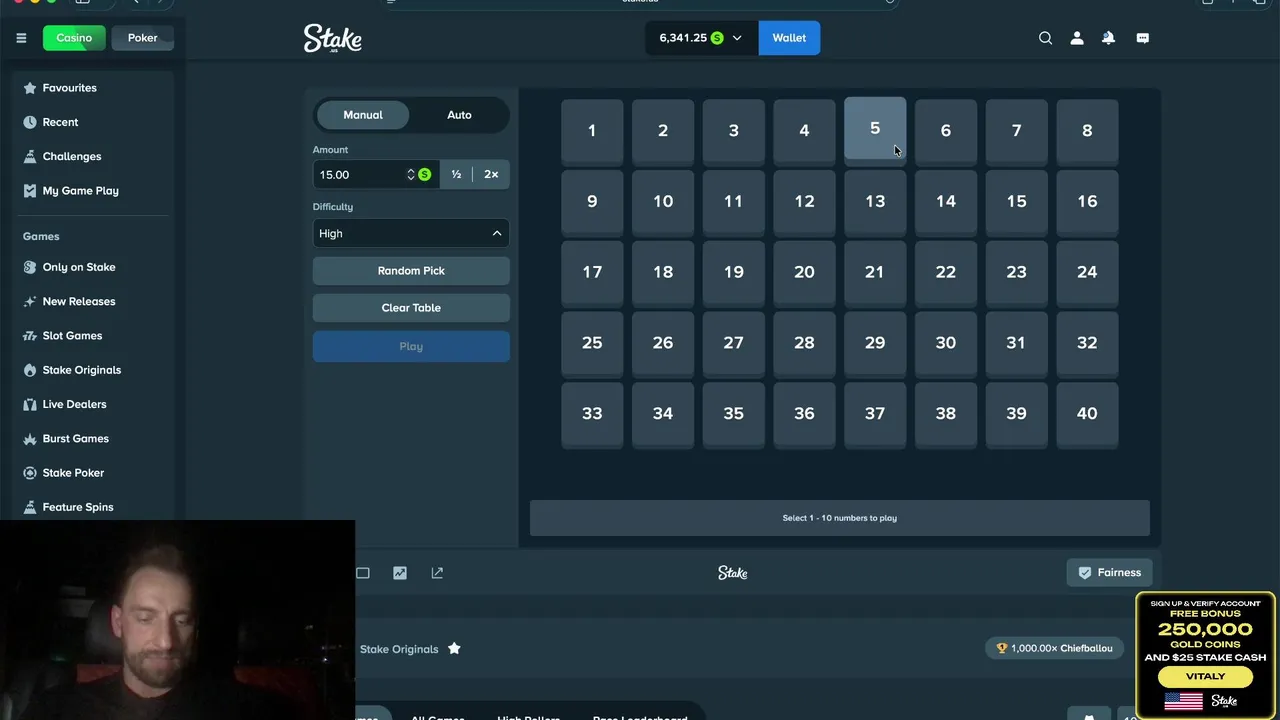Open the Fairness button
This screenshot has height=720, width=1280.
coord(1109,572)
